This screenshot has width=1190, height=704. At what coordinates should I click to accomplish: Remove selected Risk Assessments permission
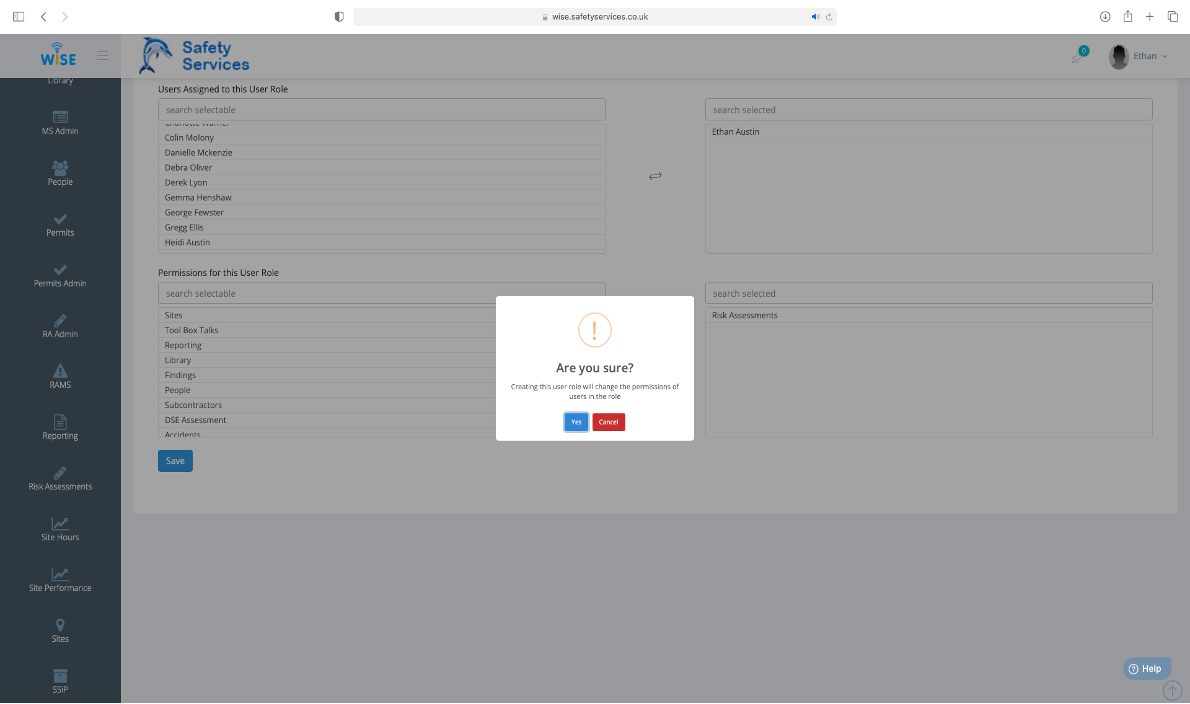[929, 315]
